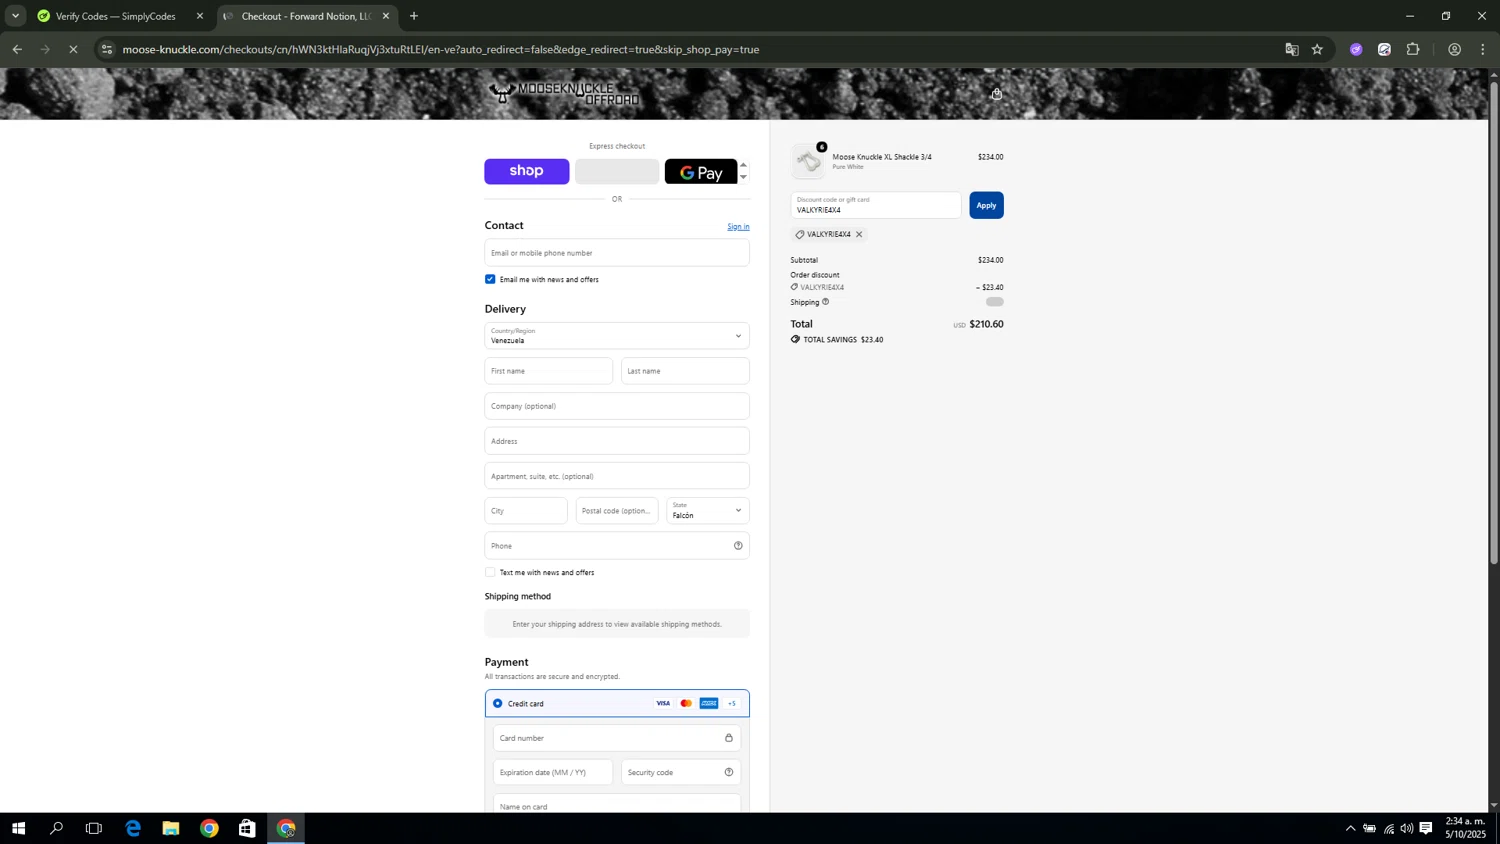
Task: Pay with Shop Pay express checkout
Action: point(527,171)
